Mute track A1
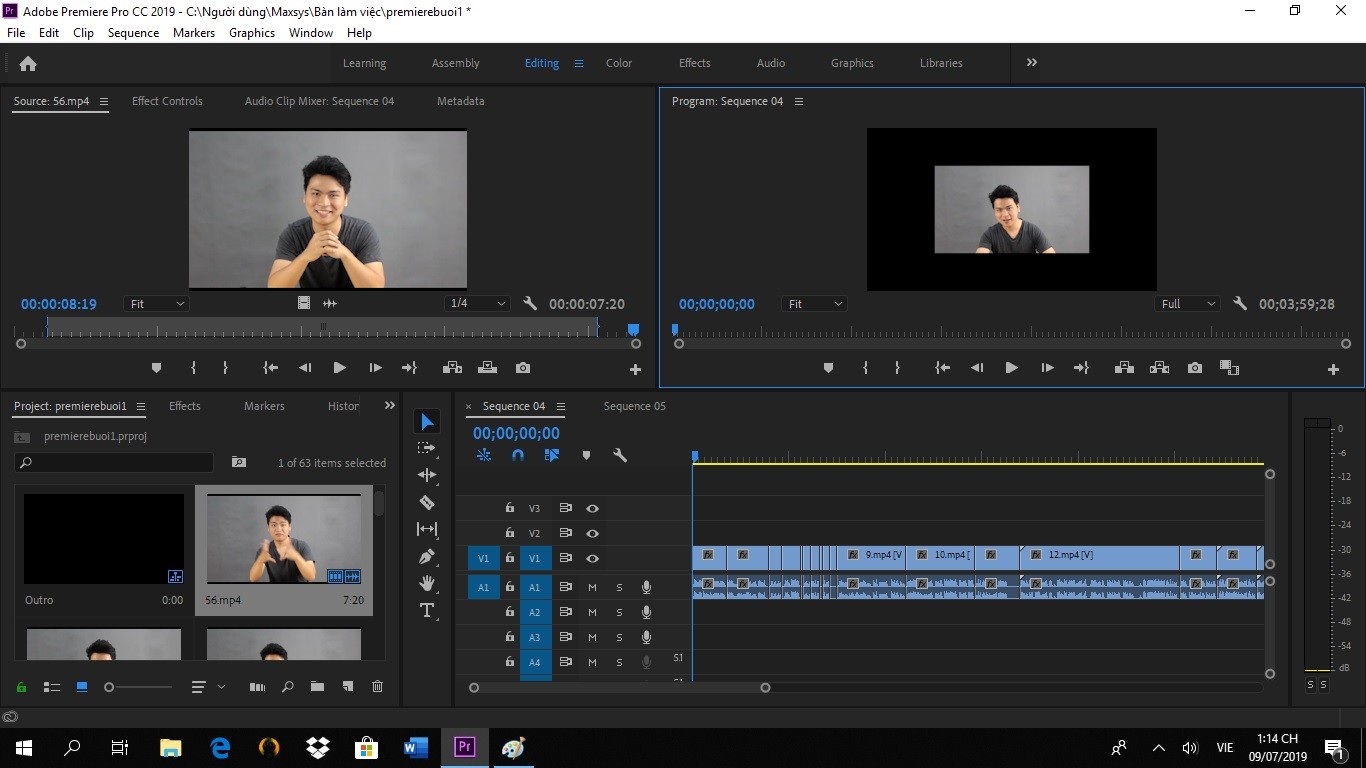 (x=592, y=587)
